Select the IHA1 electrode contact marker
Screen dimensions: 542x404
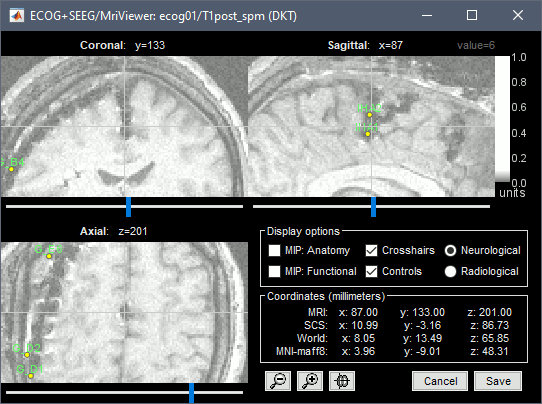coord(367,134)
